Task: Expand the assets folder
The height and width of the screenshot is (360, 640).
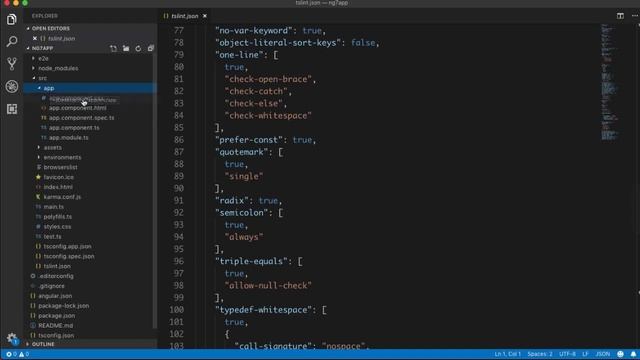Action: (53, 147)
